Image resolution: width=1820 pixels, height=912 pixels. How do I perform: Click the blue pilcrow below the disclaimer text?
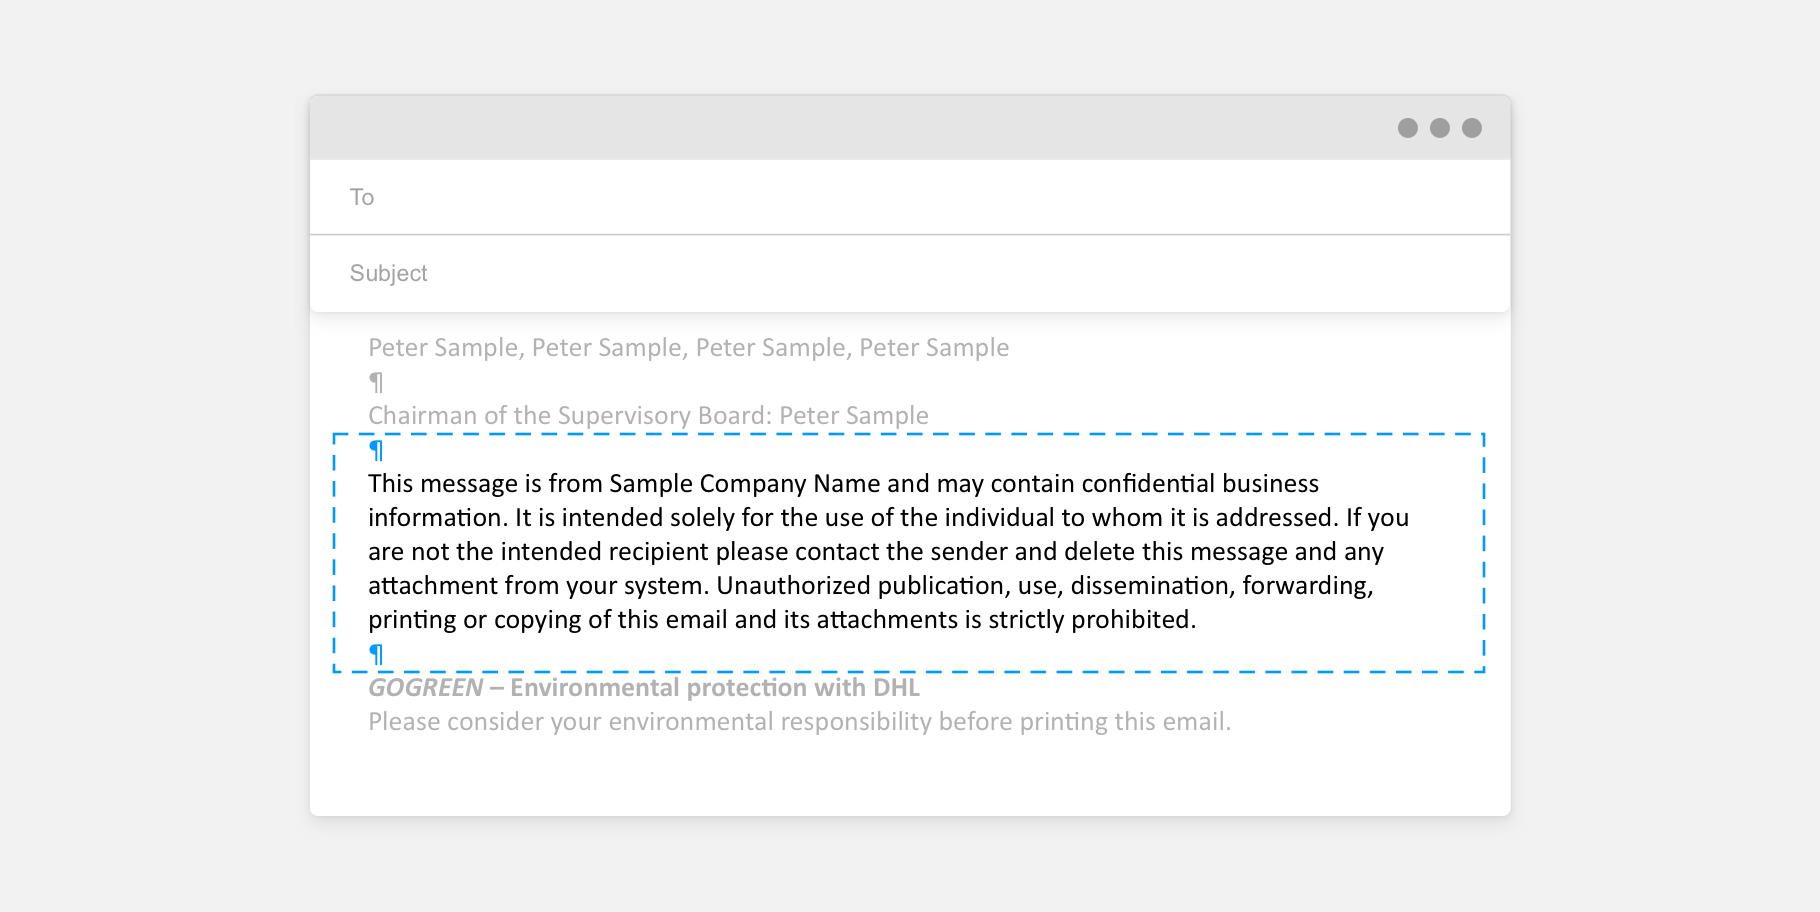[376, 654]
